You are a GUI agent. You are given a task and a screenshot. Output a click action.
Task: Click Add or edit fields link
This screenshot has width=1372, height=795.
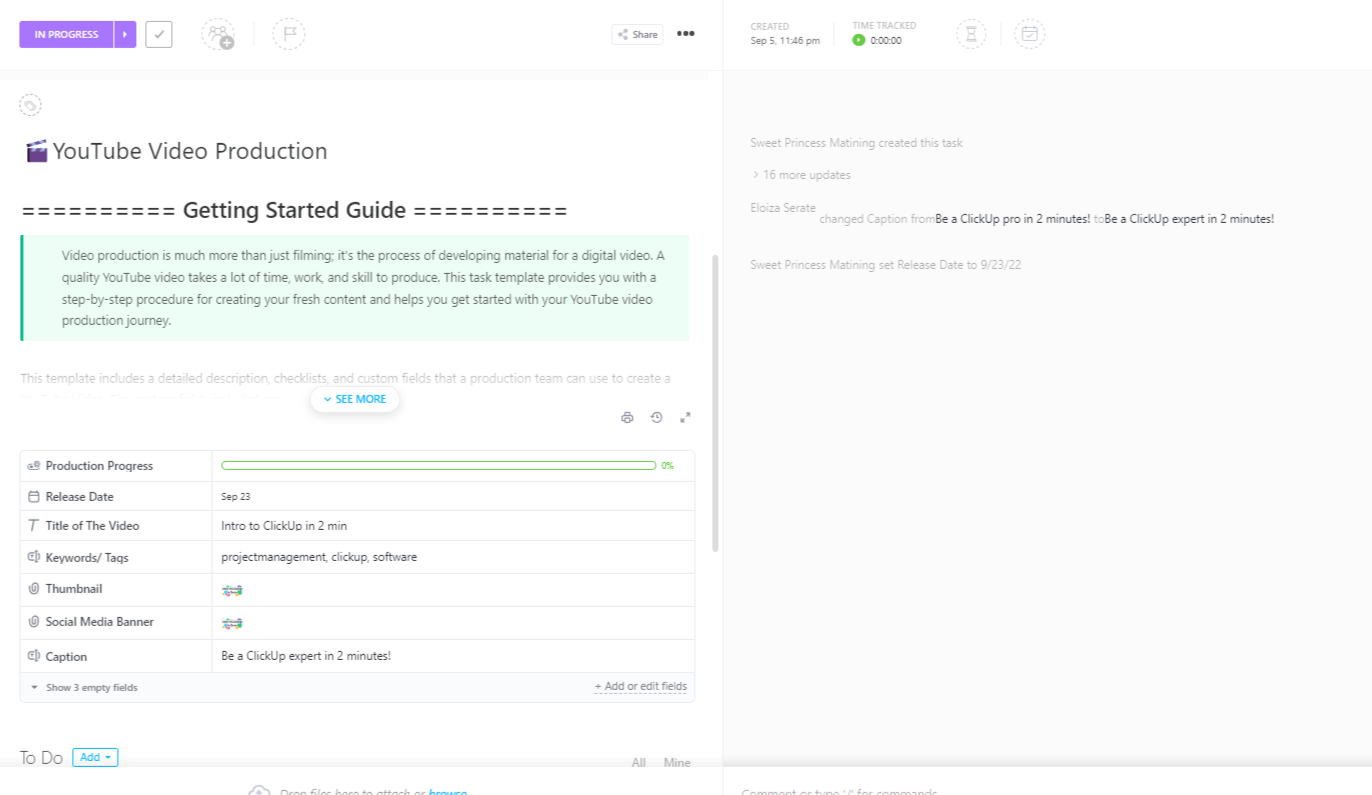[x=640, y=687]
